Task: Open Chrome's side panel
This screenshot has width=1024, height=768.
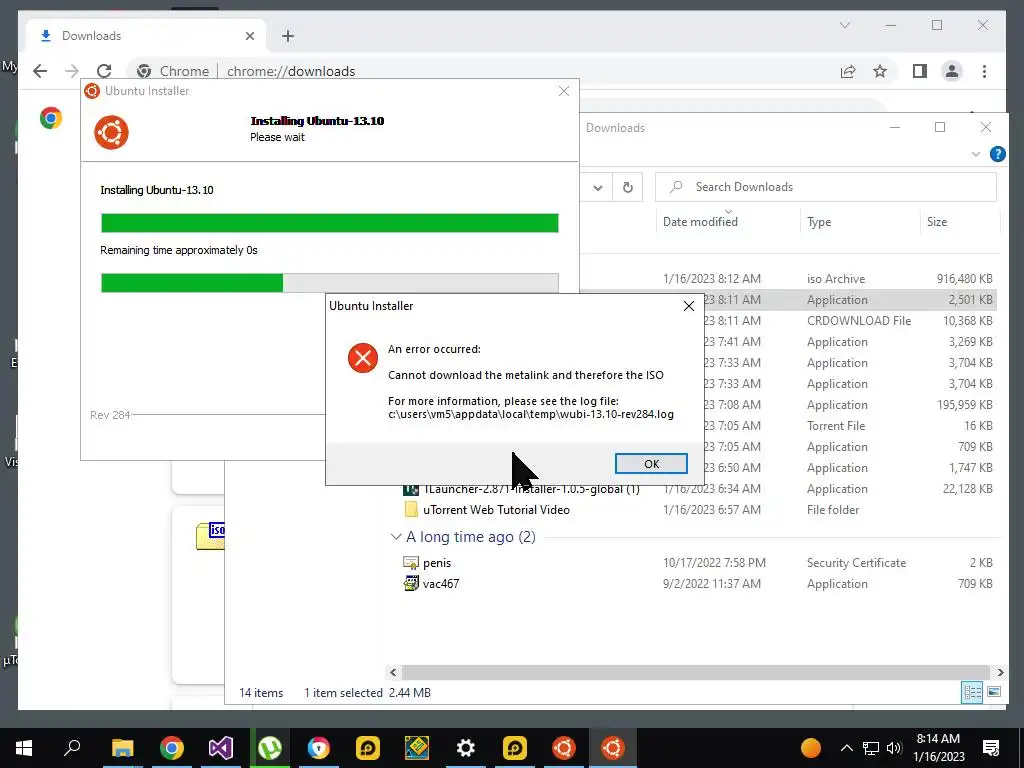Action: (x=920, y=71)
